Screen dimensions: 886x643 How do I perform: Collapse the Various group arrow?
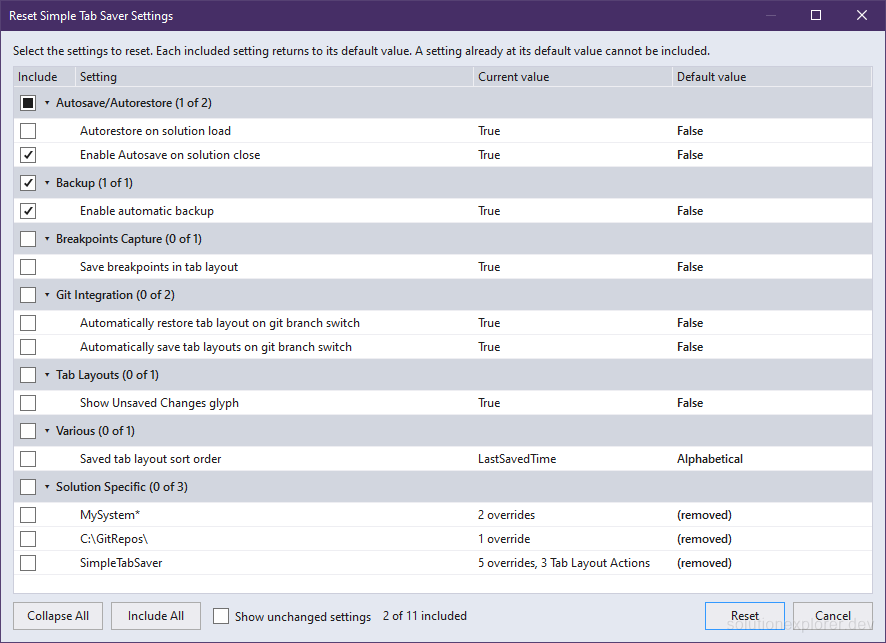(47, 431)
